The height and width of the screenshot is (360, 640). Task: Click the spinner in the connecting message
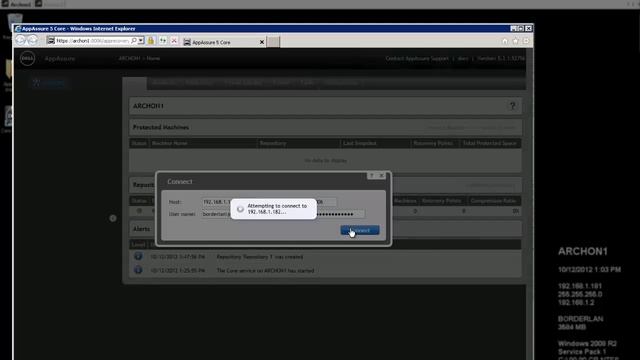click(x=240, y=209)
